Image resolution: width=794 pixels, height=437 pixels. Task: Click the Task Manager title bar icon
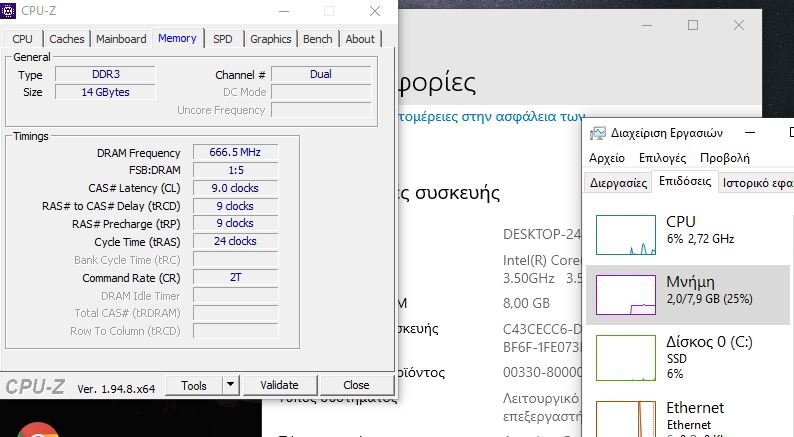pos(598,133)
